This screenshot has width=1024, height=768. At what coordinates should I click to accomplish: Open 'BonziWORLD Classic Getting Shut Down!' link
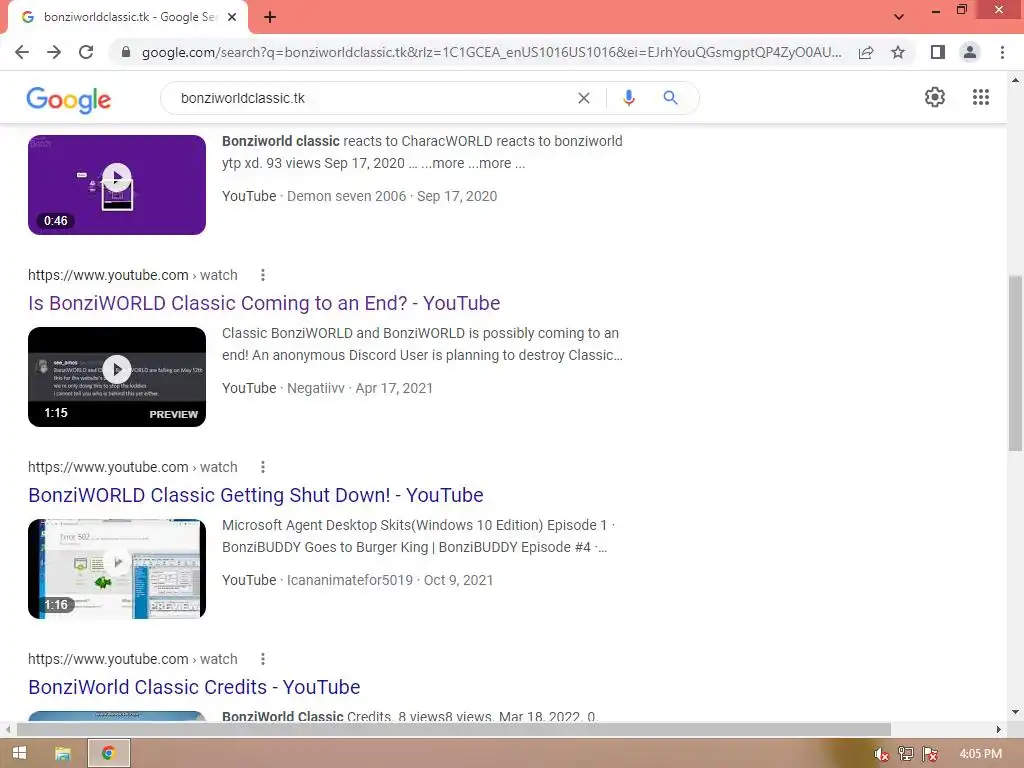[255, 495]
